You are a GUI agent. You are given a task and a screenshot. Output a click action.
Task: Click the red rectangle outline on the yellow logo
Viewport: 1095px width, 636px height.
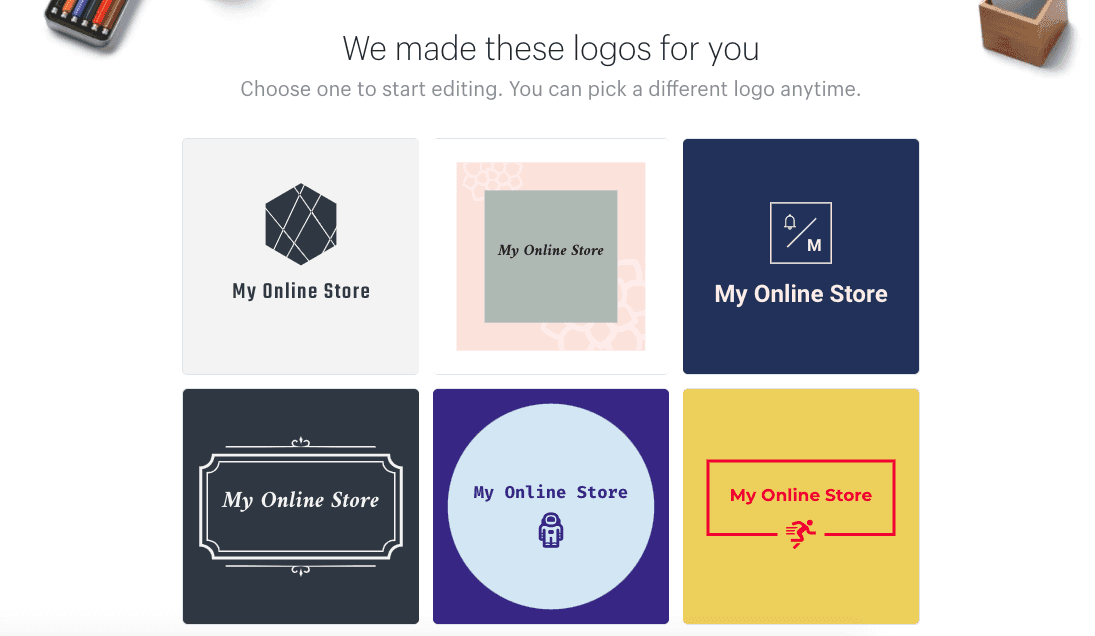[708, 497]
